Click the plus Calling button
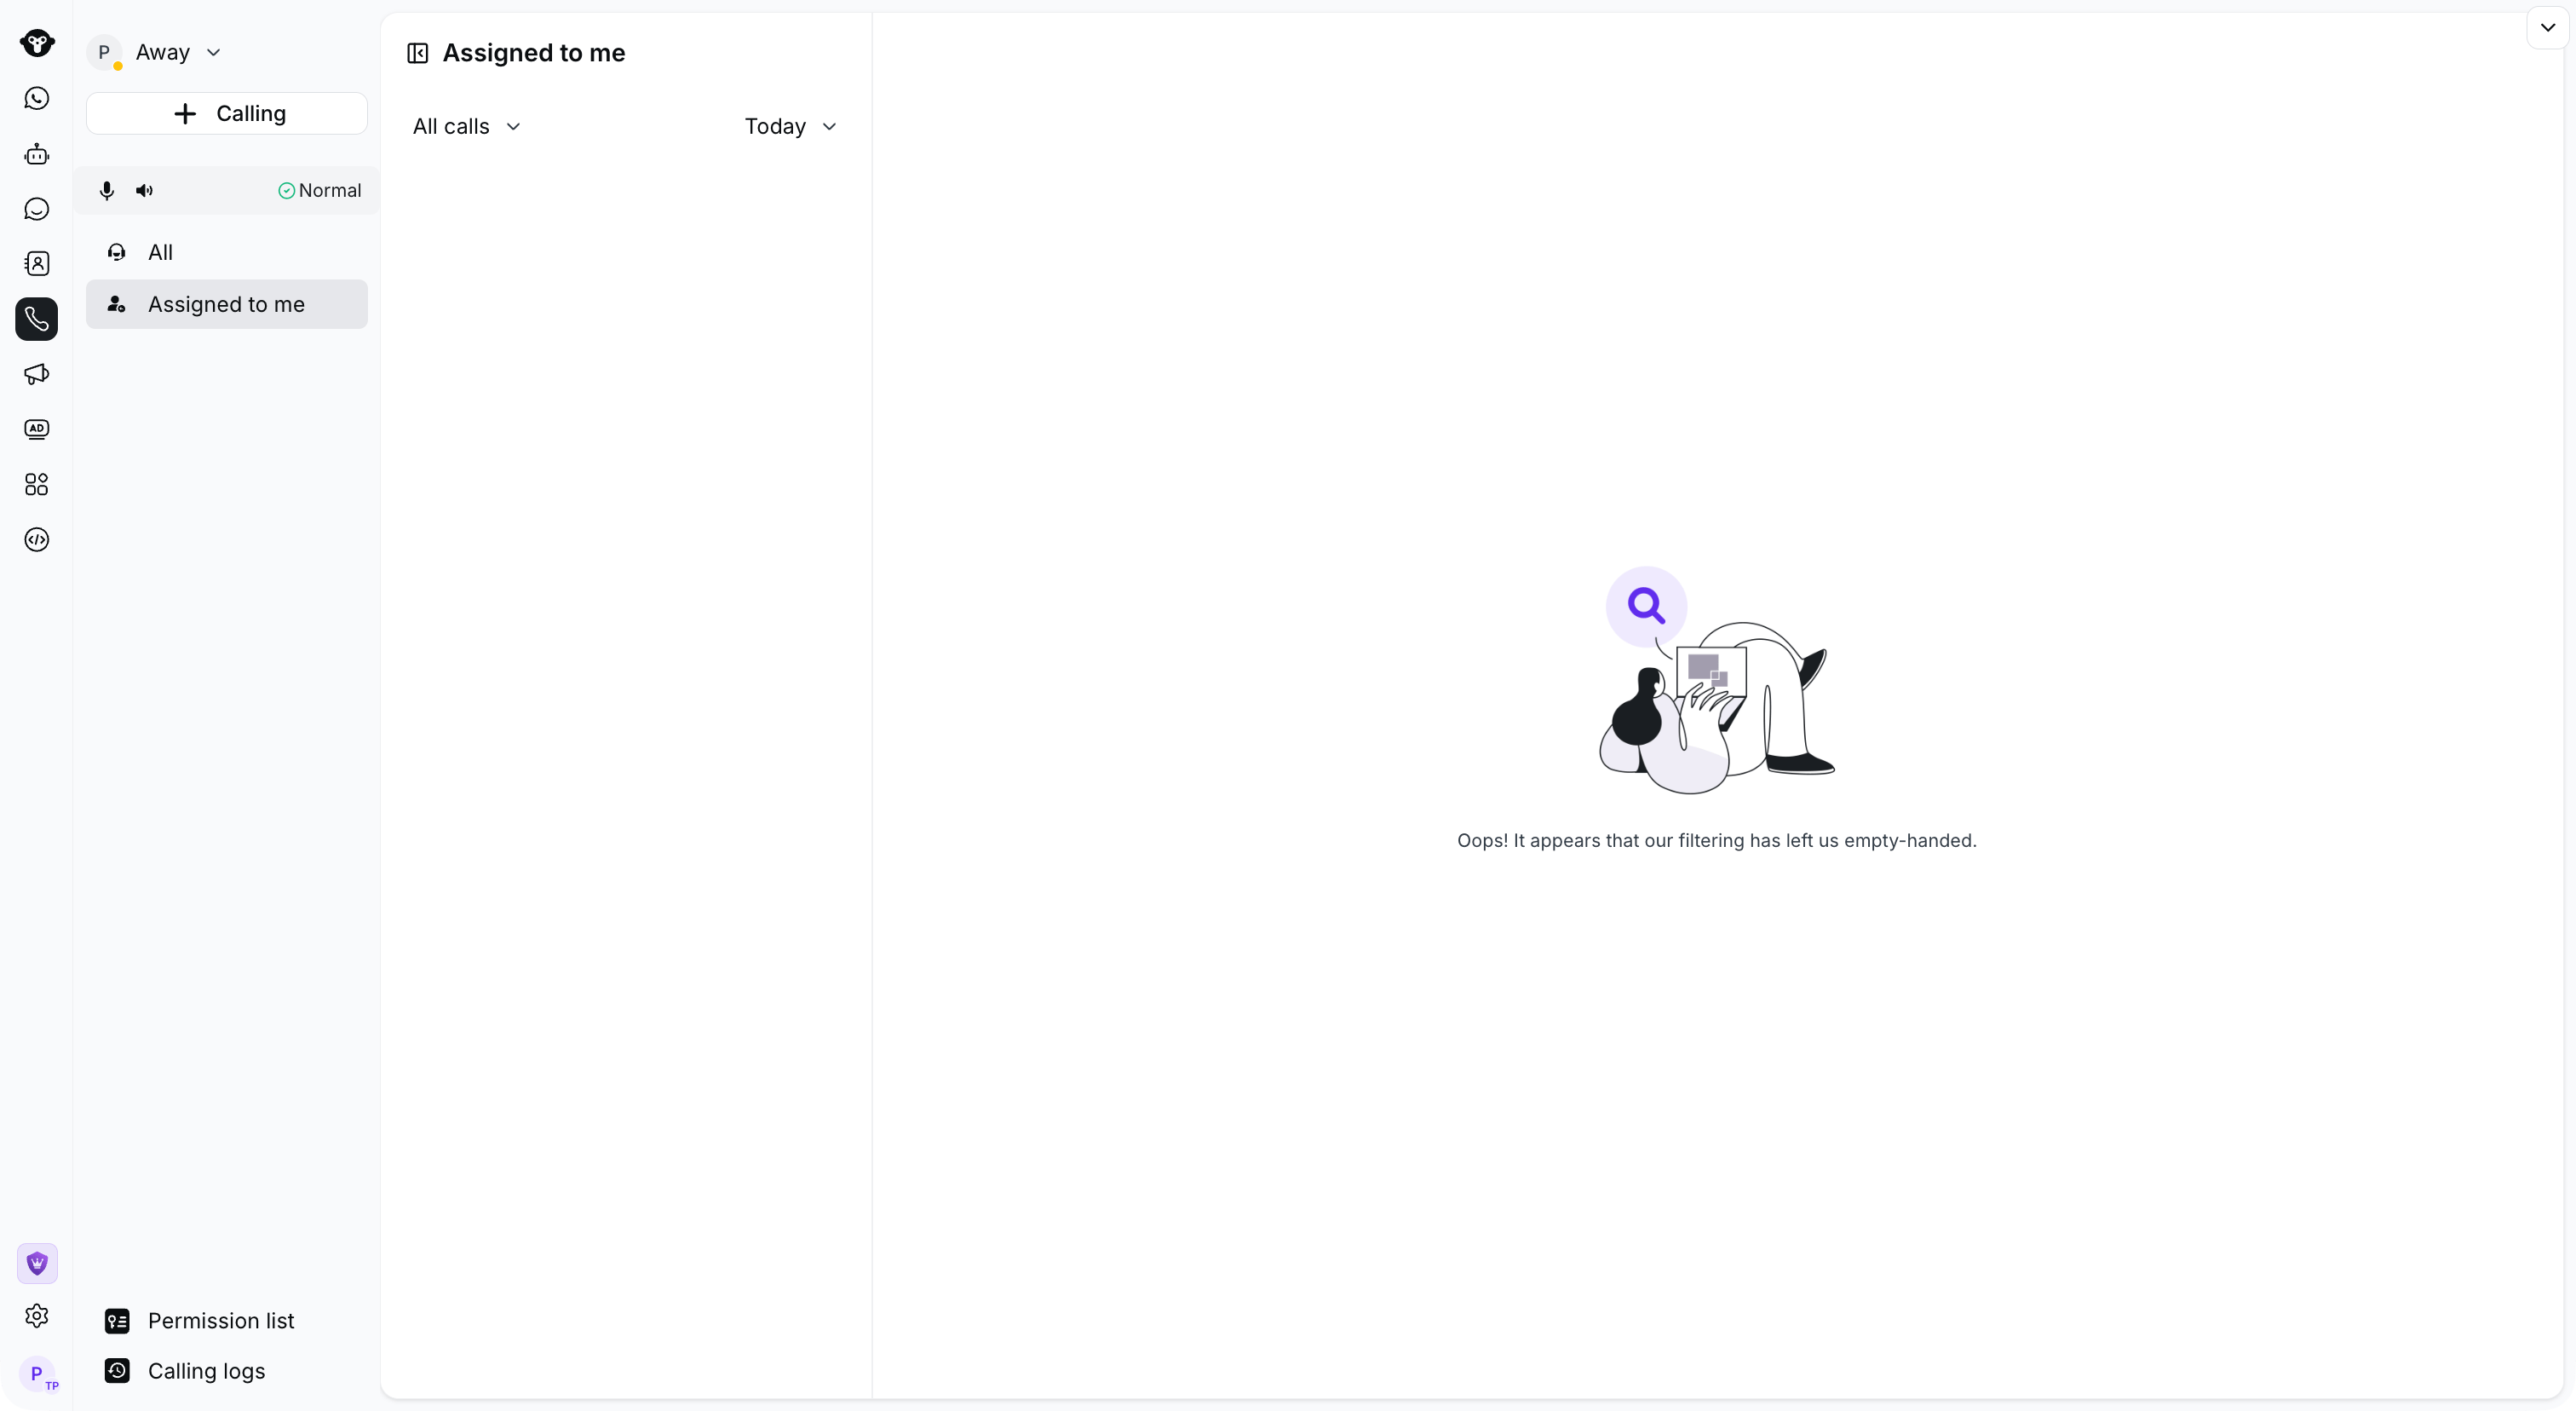Image resolution: width=2576 pixels, height=1411 pixels. pyautogui.click(x=227, y=113)
